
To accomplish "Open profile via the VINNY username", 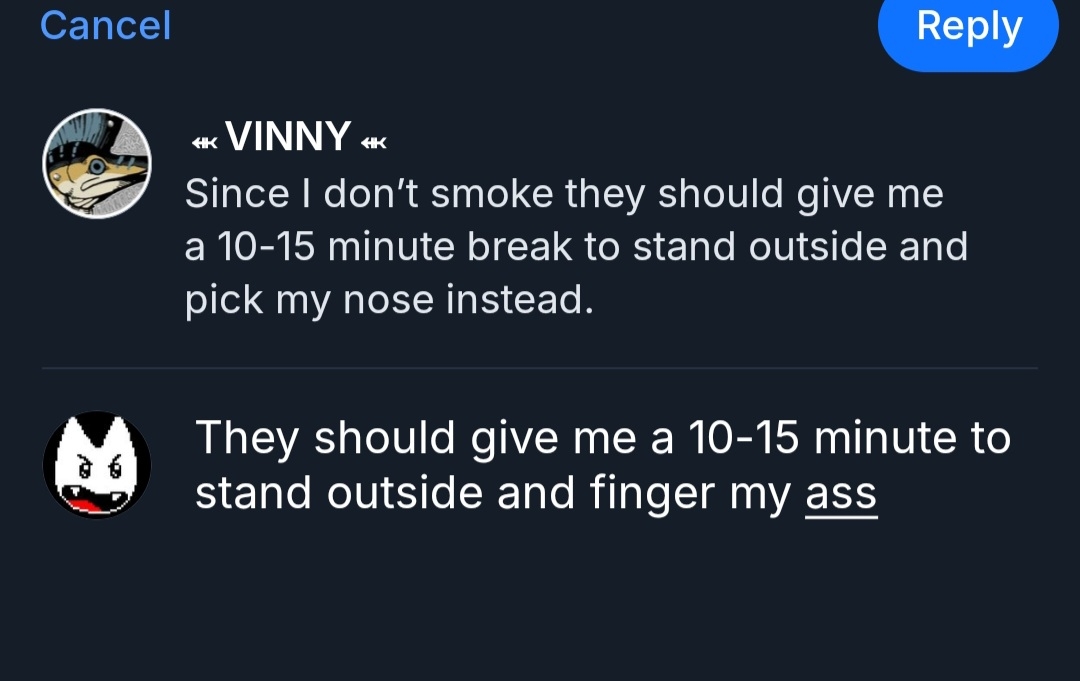I will point(288,136).
